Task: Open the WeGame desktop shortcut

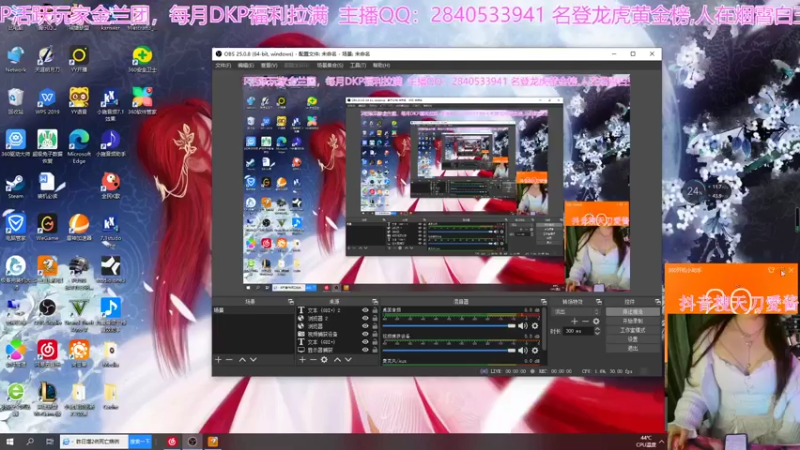Action: click(x=47, y=227)
